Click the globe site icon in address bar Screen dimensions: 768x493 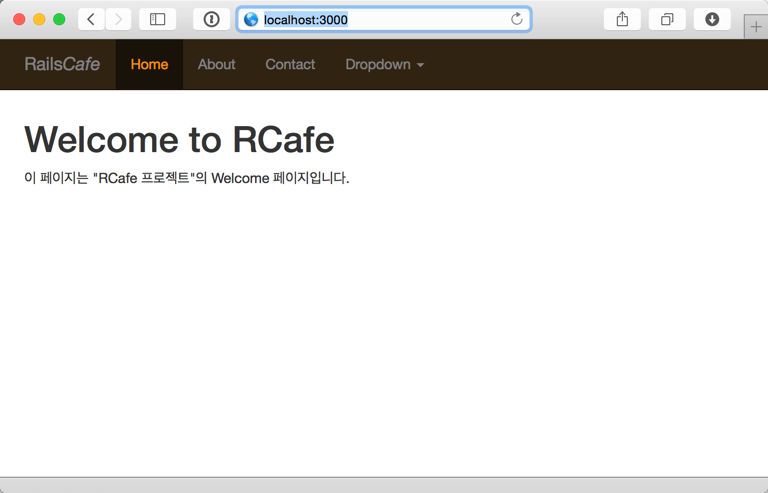point(251,20)
